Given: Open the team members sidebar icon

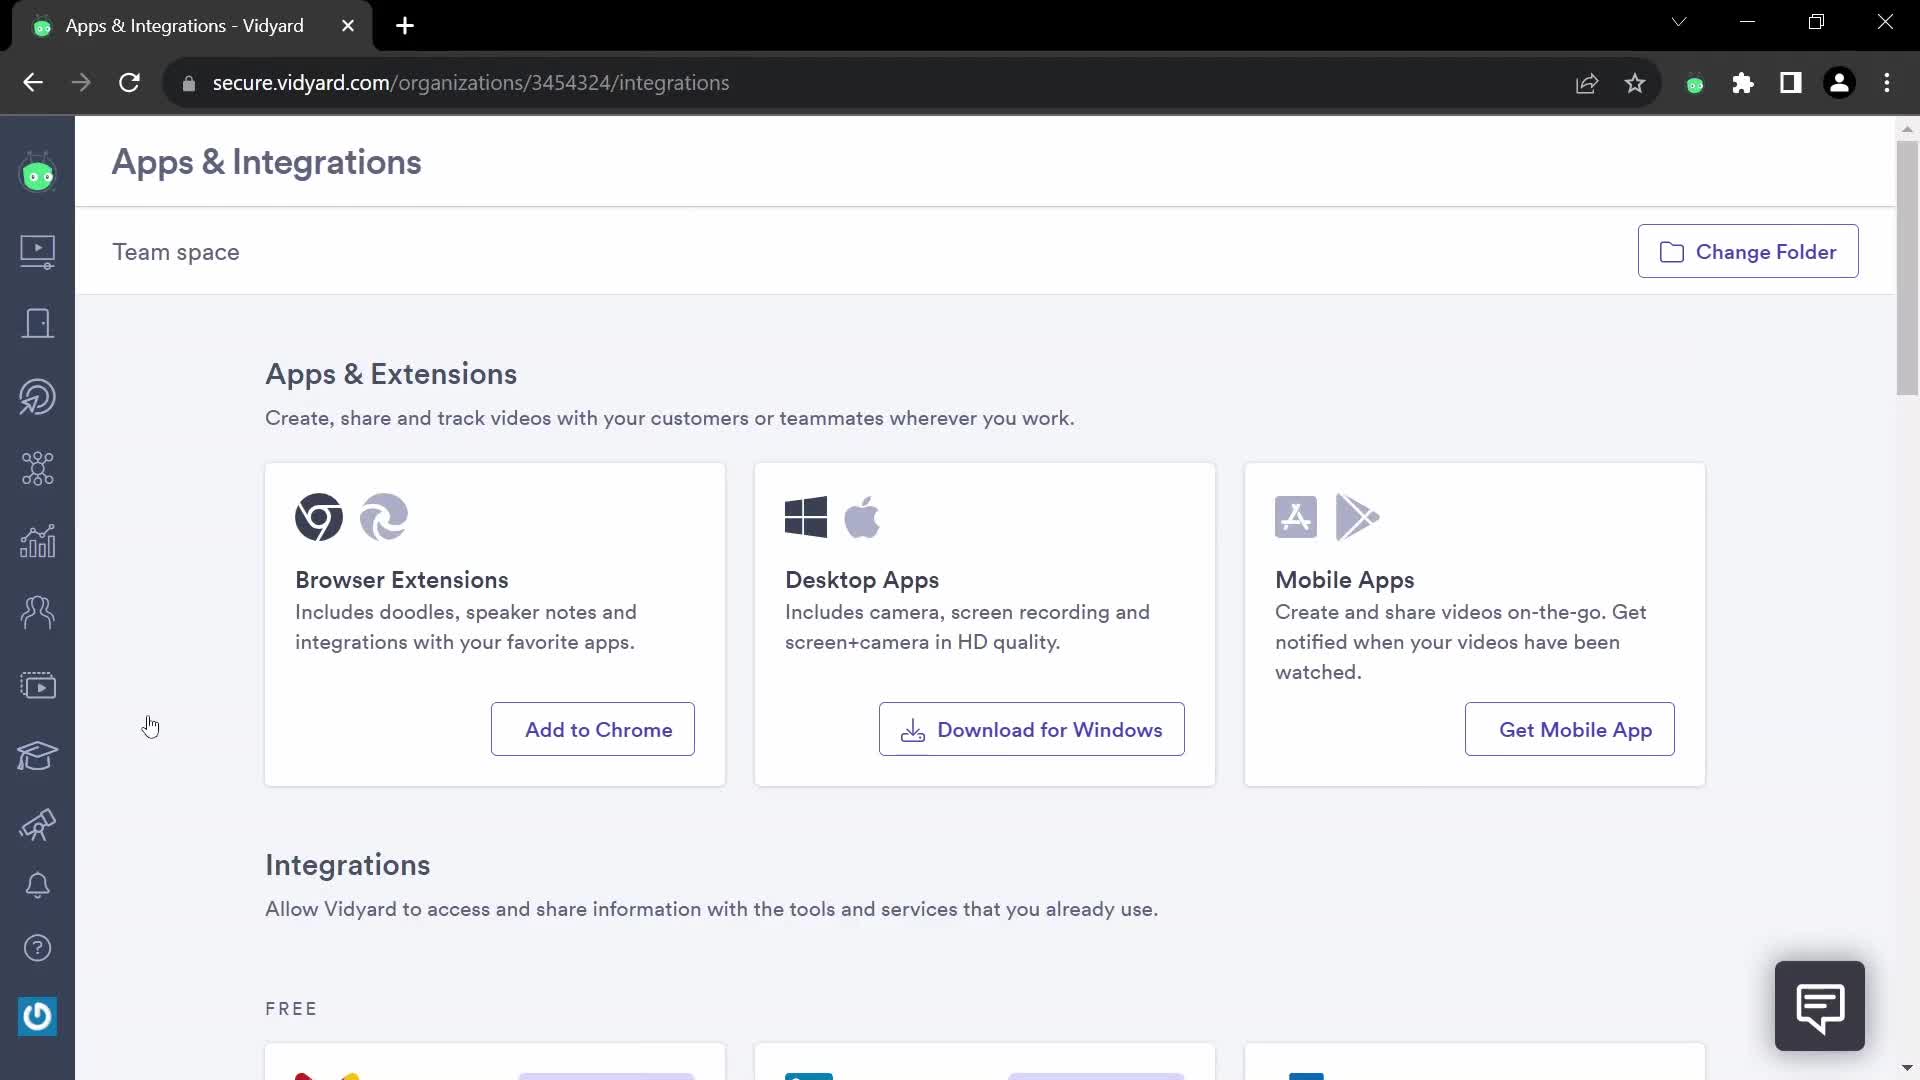Looking at the screenshot, I should coord(37,612).
